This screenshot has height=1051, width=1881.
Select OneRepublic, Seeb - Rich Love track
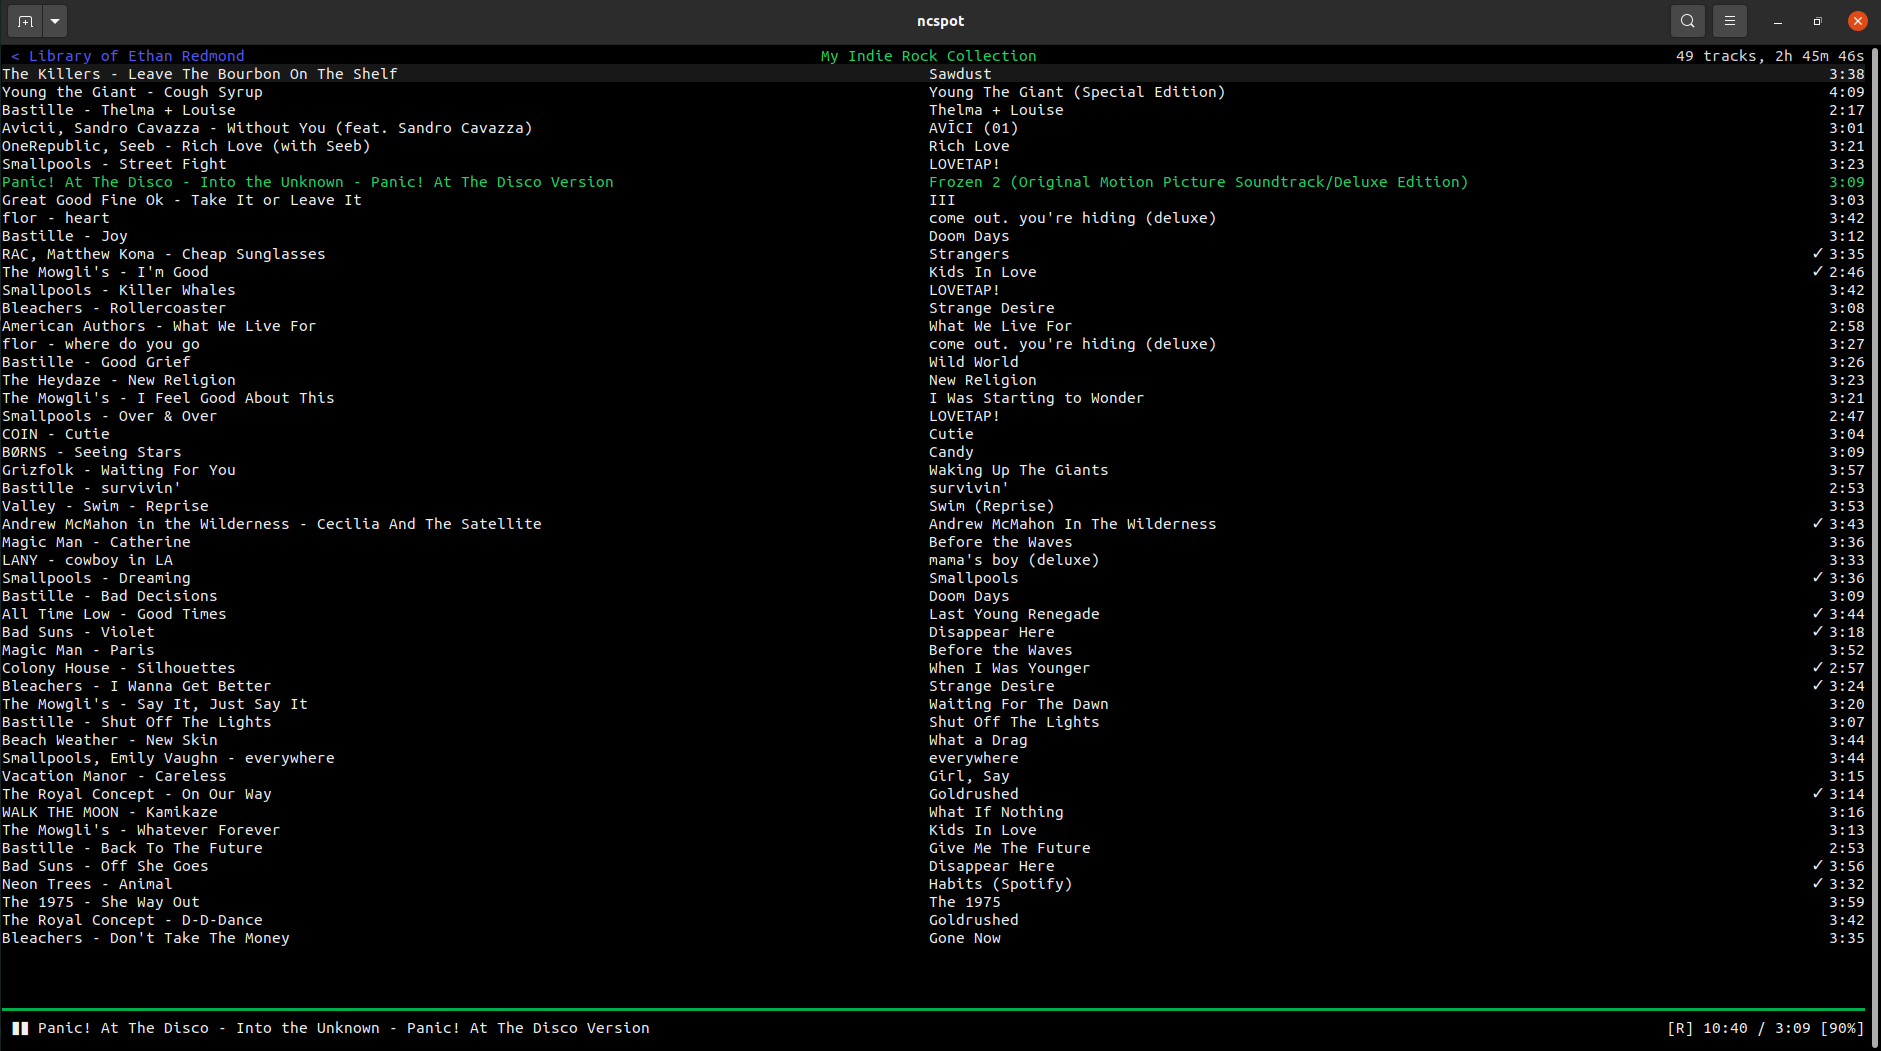click(x=933, y=146)
